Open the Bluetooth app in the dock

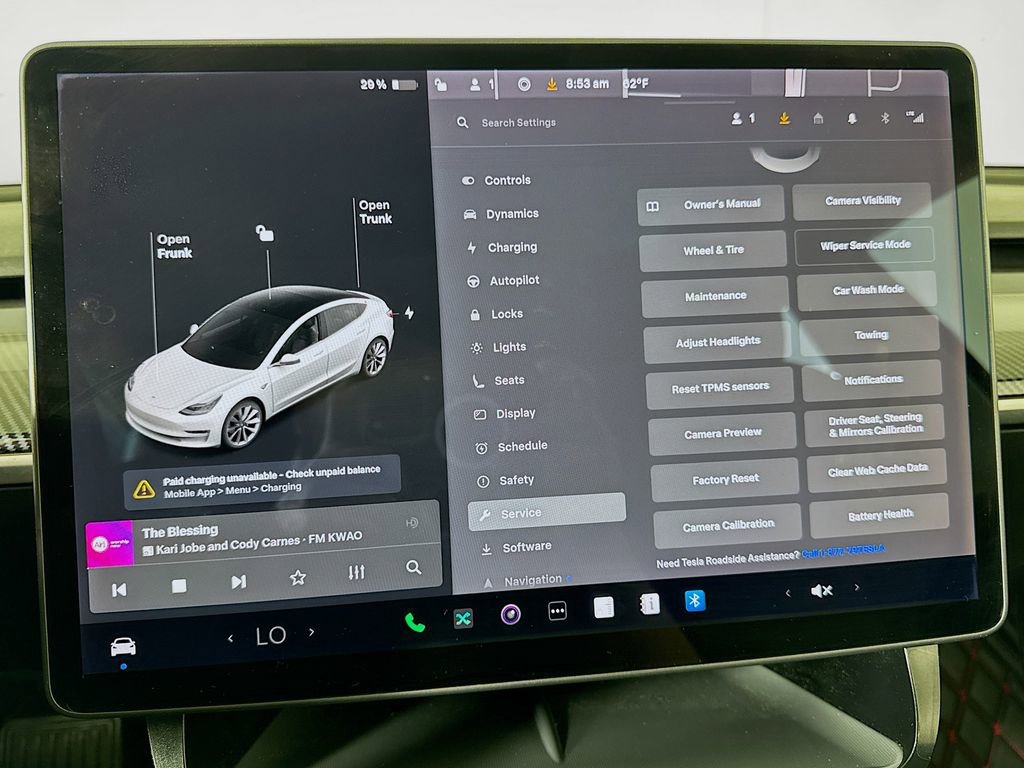694,600
